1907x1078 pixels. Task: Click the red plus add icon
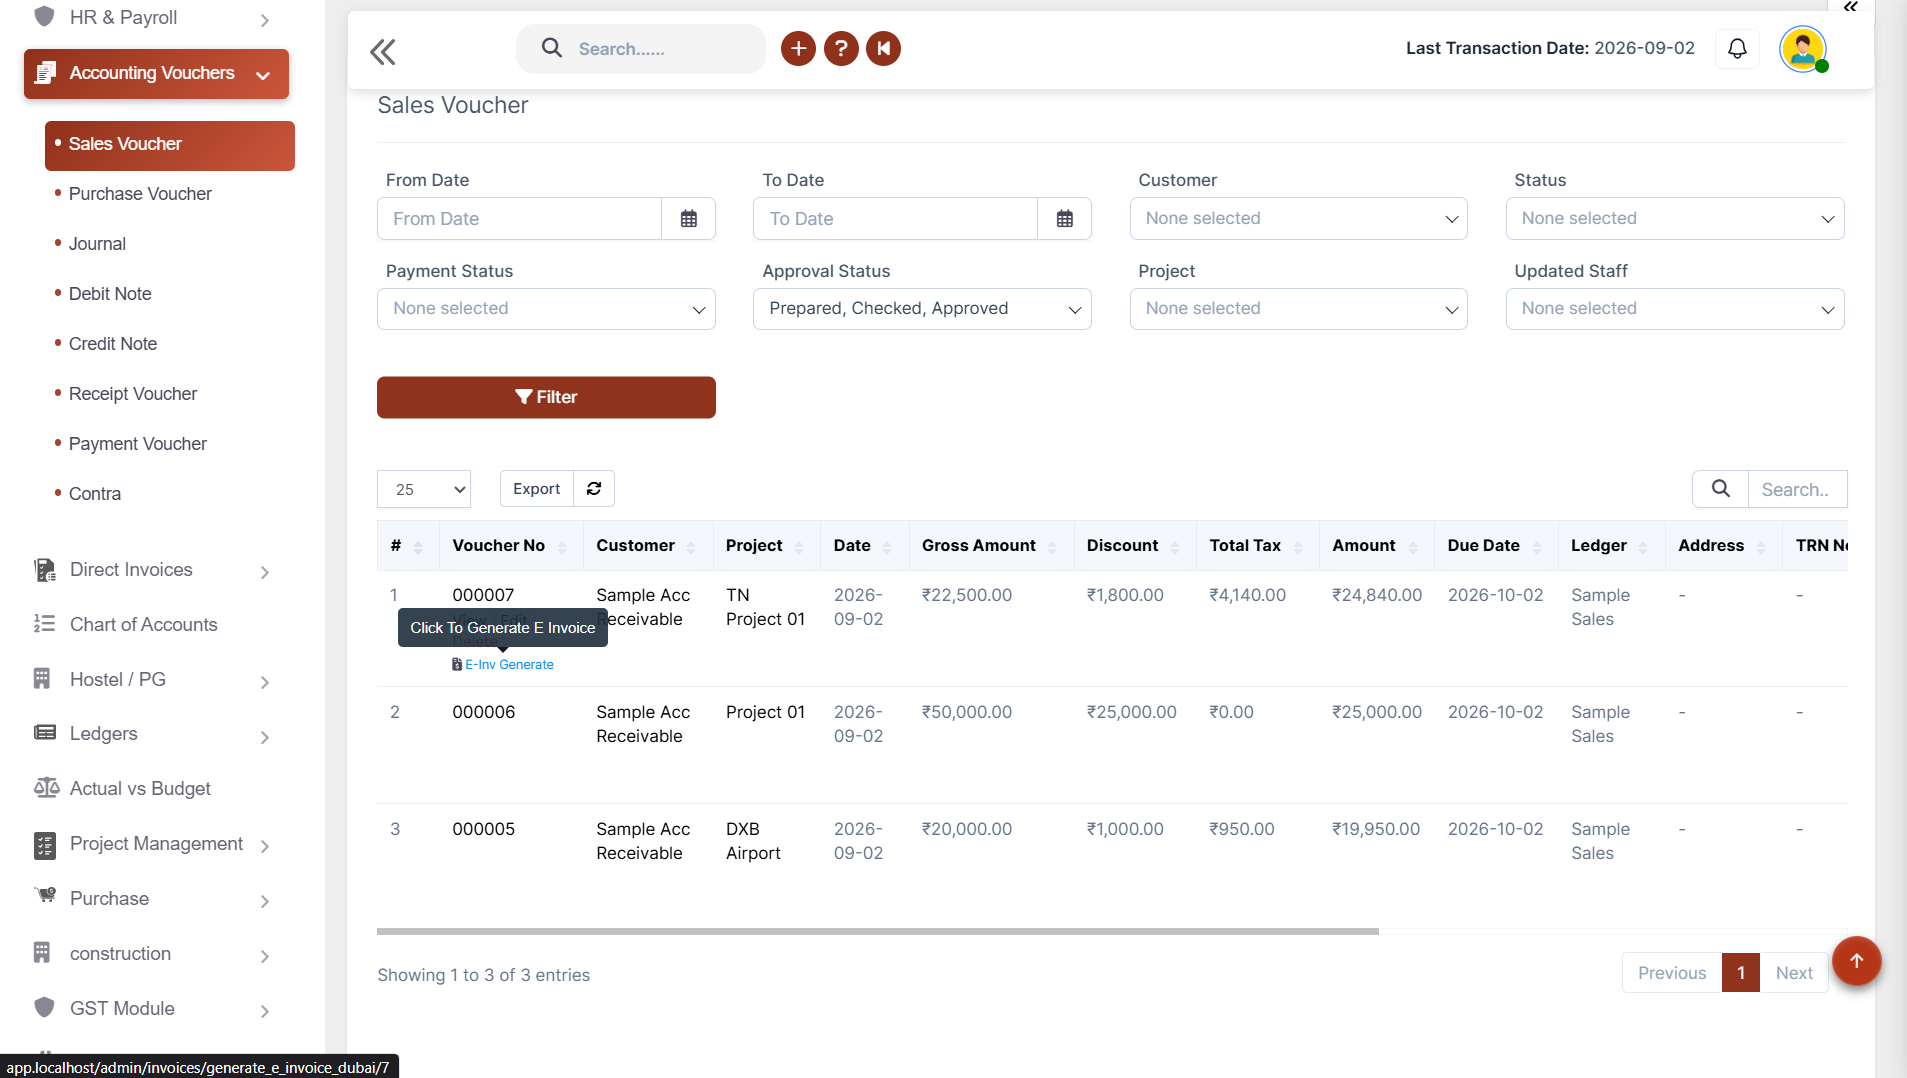pyautogui.click(x=798, y=48)
